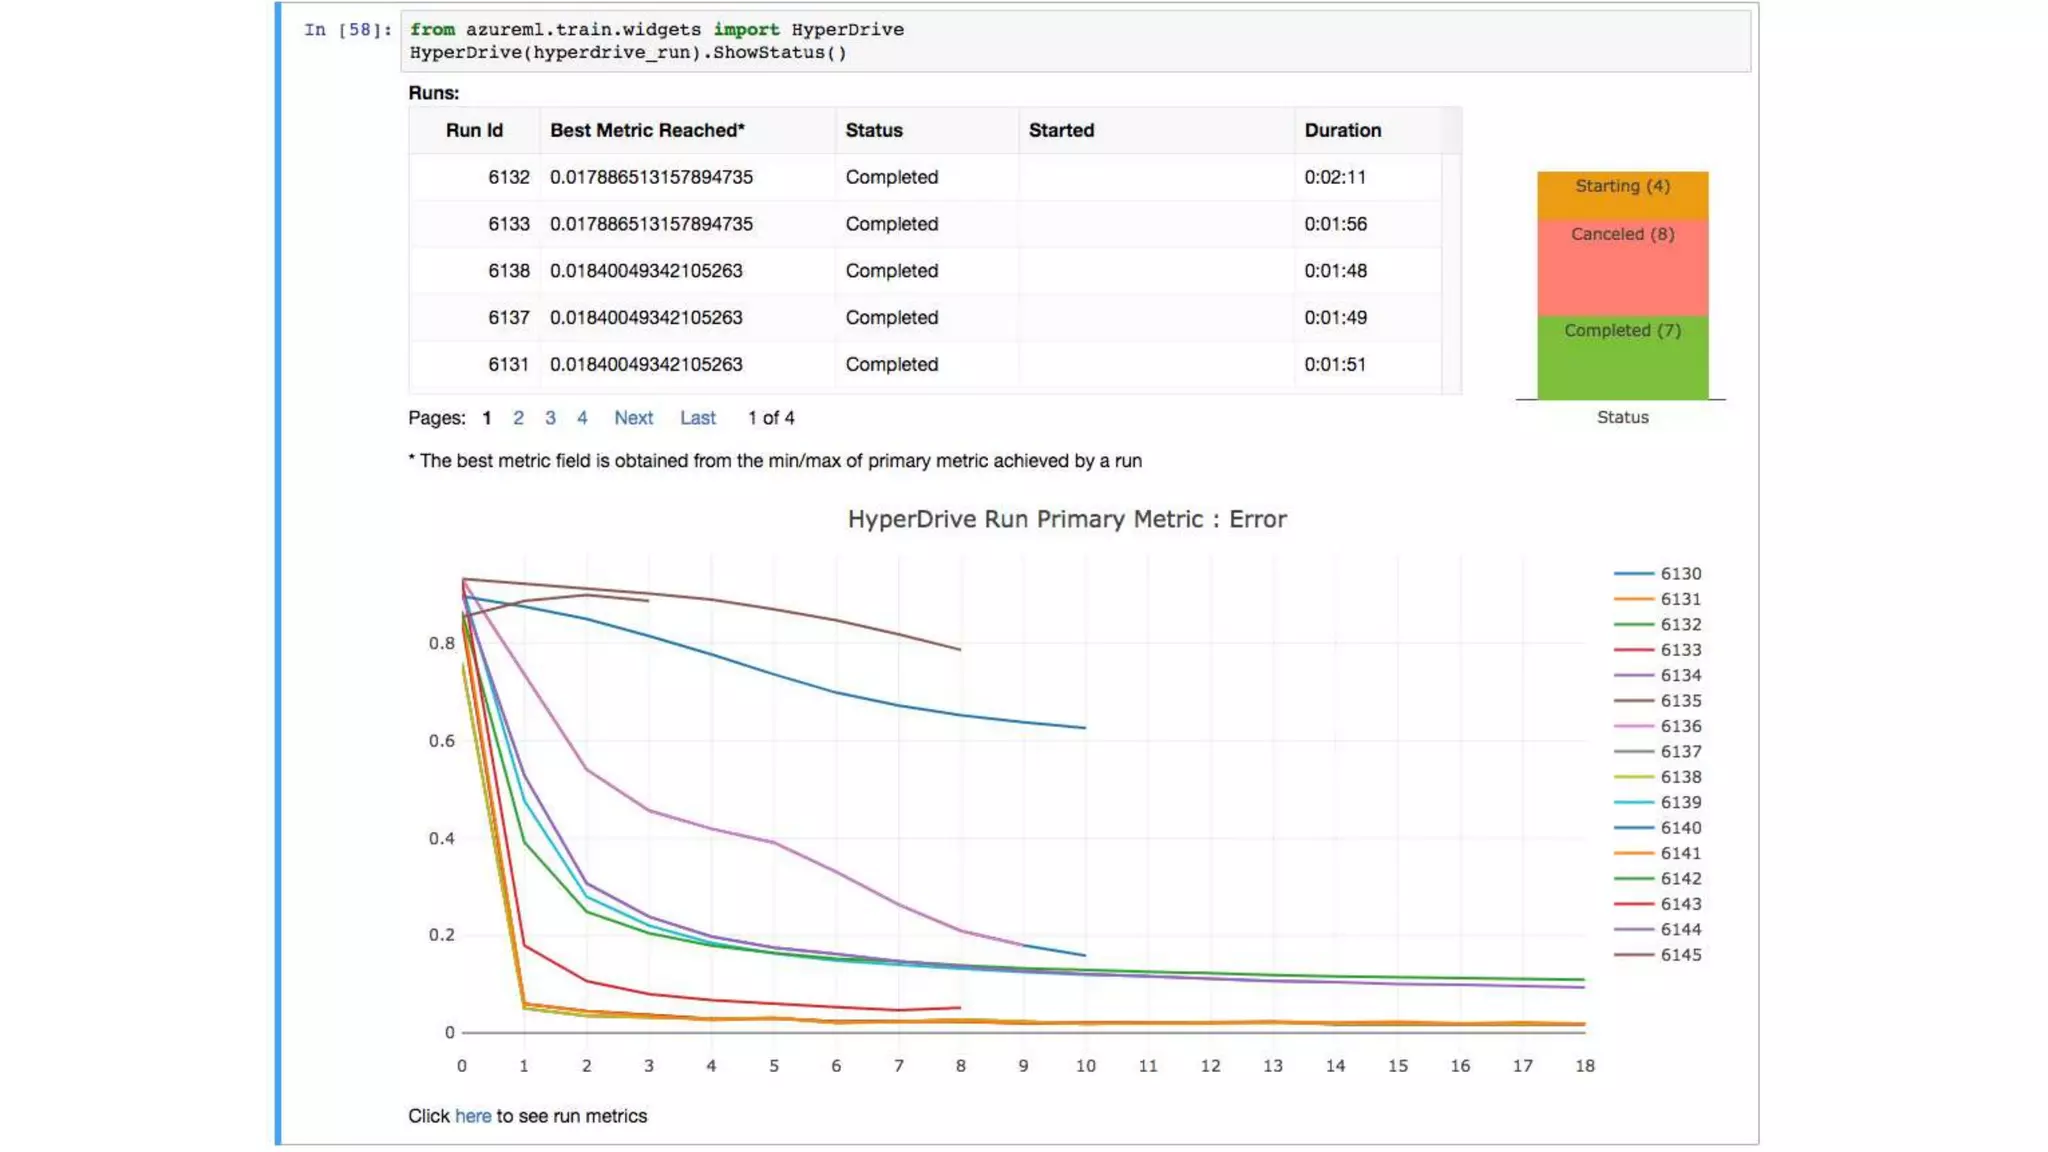Toggle legend entry 6142
This screenshot has height=1152, width=2048.
[1657, 878]
